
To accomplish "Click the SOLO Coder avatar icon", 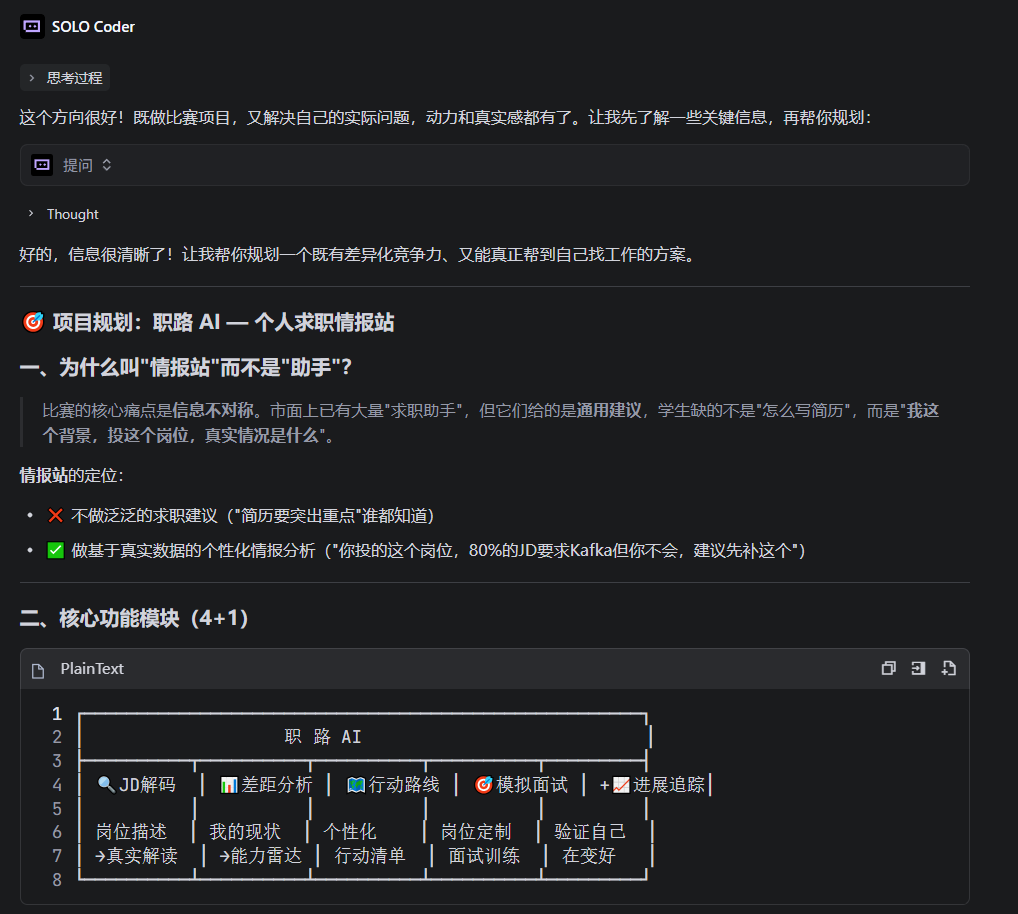I will click(x=32, y=27).
